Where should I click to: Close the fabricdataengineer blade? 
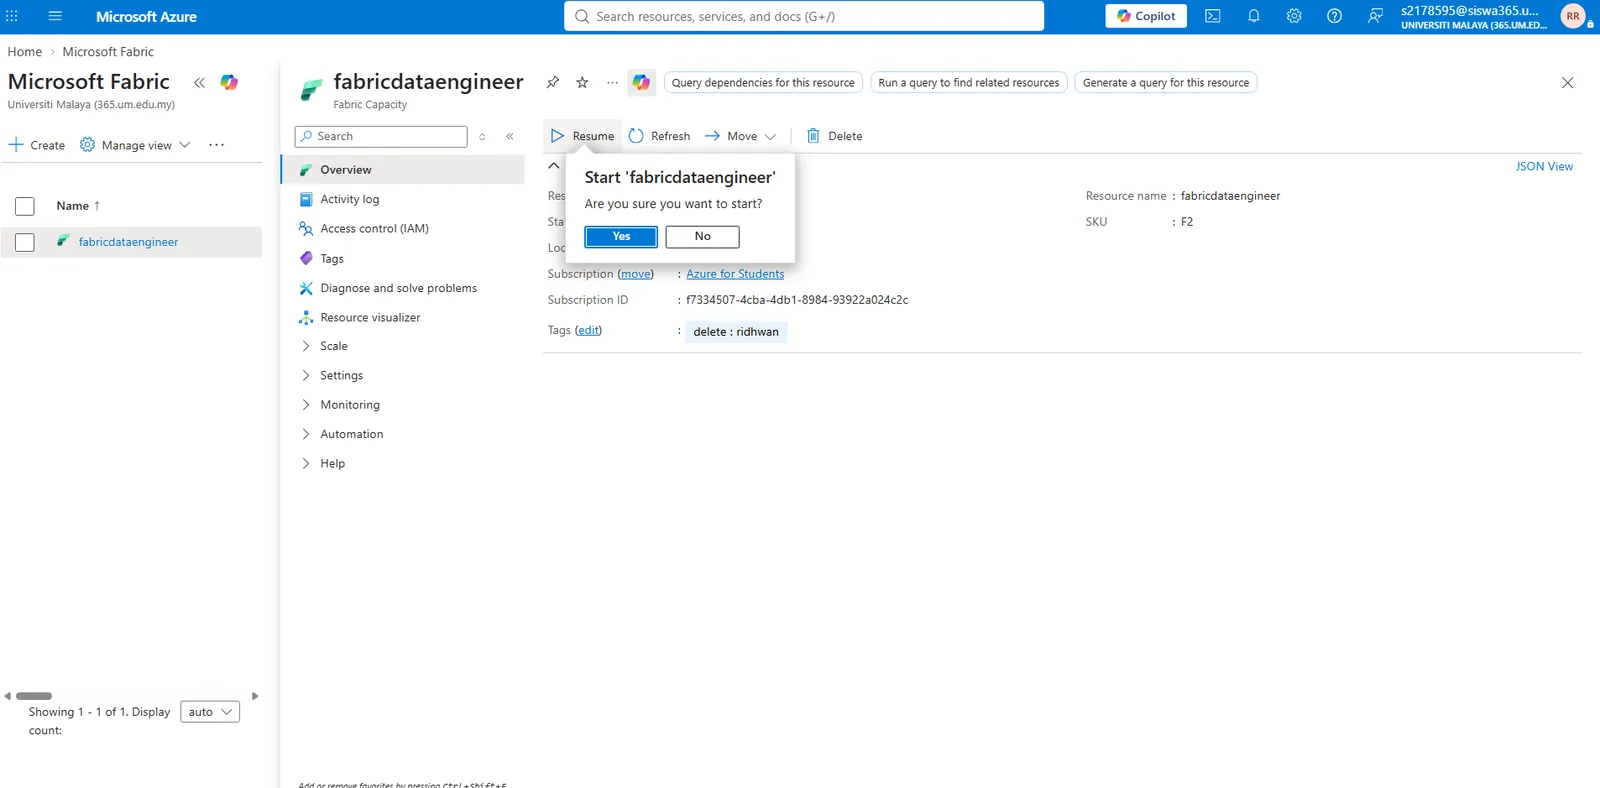[1567, 83]
